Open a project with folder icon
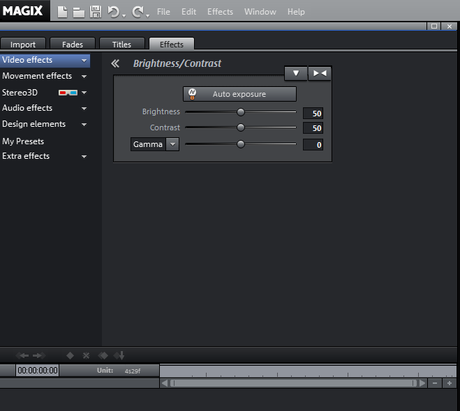 tap(79, 12)
